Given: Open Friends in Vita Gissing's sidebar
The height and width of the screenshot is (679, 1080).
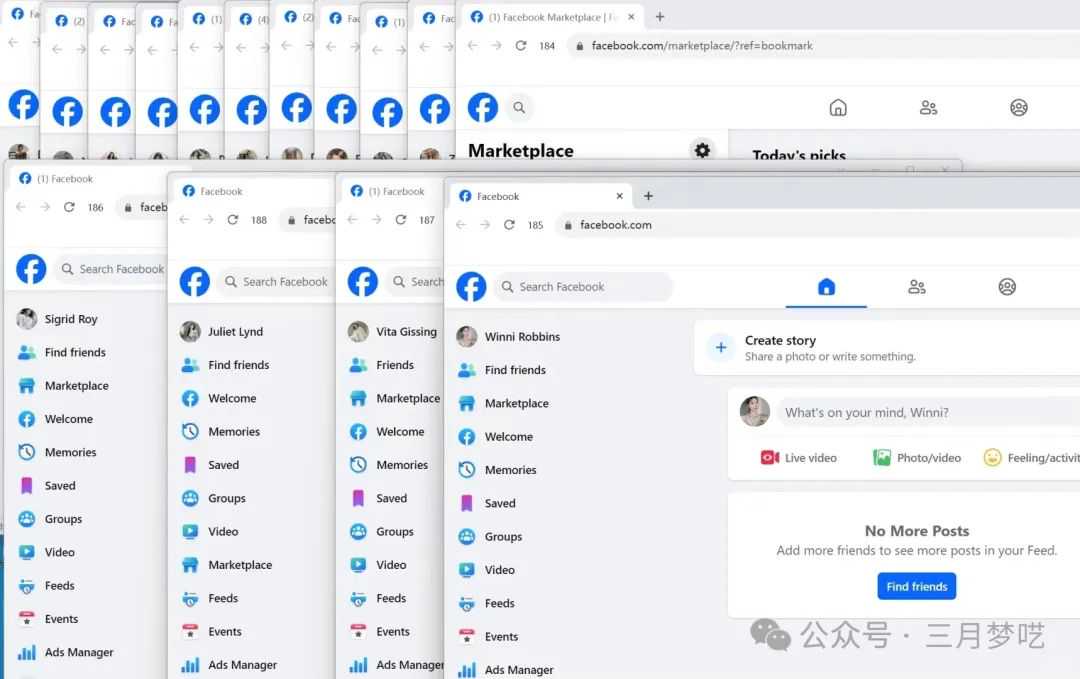Looking at the screenshot, I should point(382,365).
